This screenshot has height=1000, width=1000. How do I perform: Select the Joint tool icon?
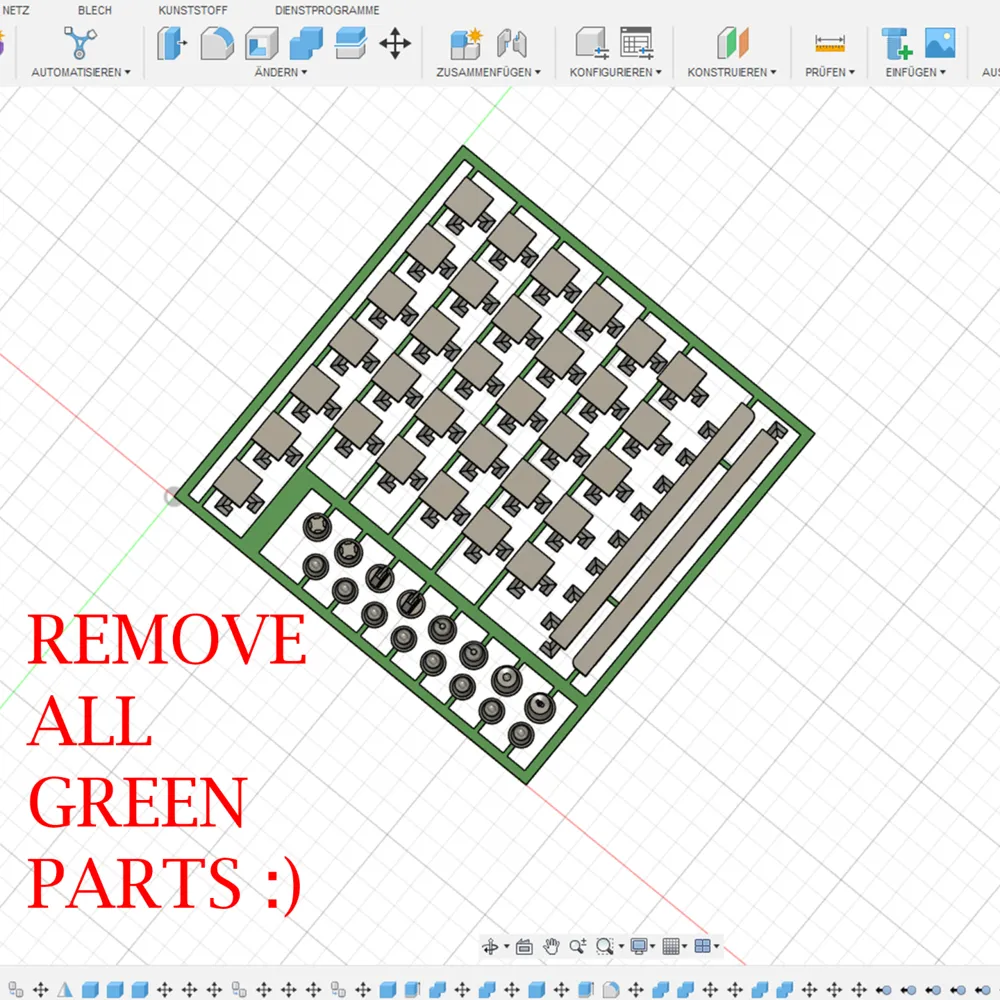pos(511,43)
